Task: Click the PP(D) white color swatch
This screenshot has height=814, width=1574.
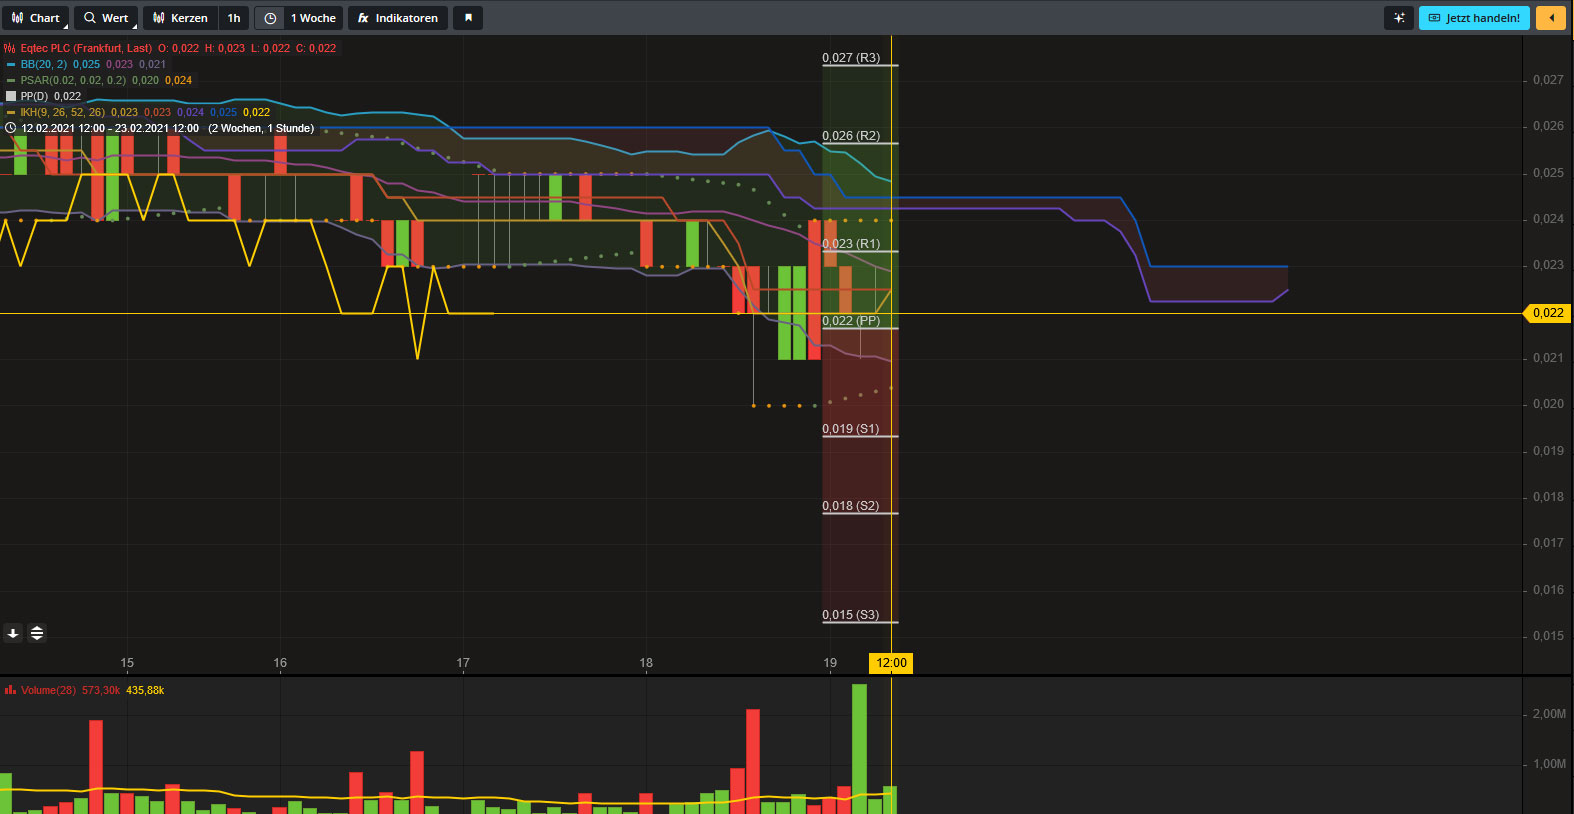Action: (x=11, y=96)
